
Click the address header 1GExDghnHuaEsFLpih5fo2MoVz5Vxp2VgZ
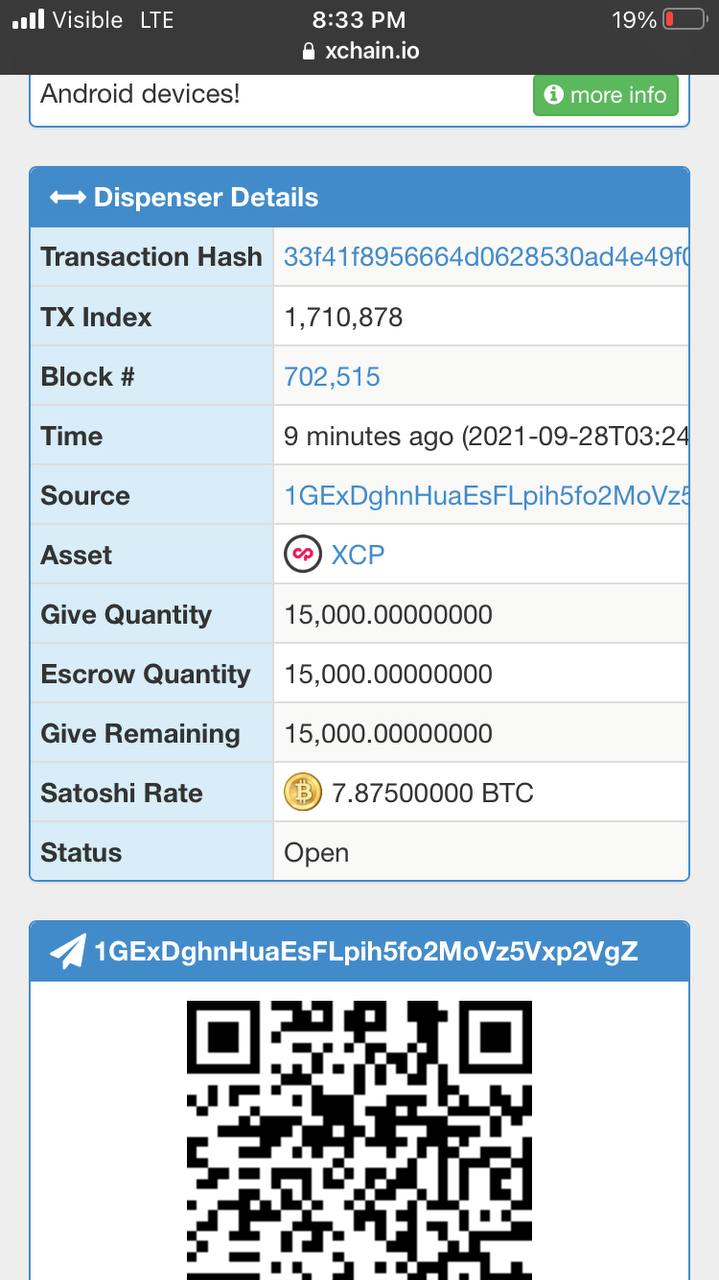[x=365, y=951]
